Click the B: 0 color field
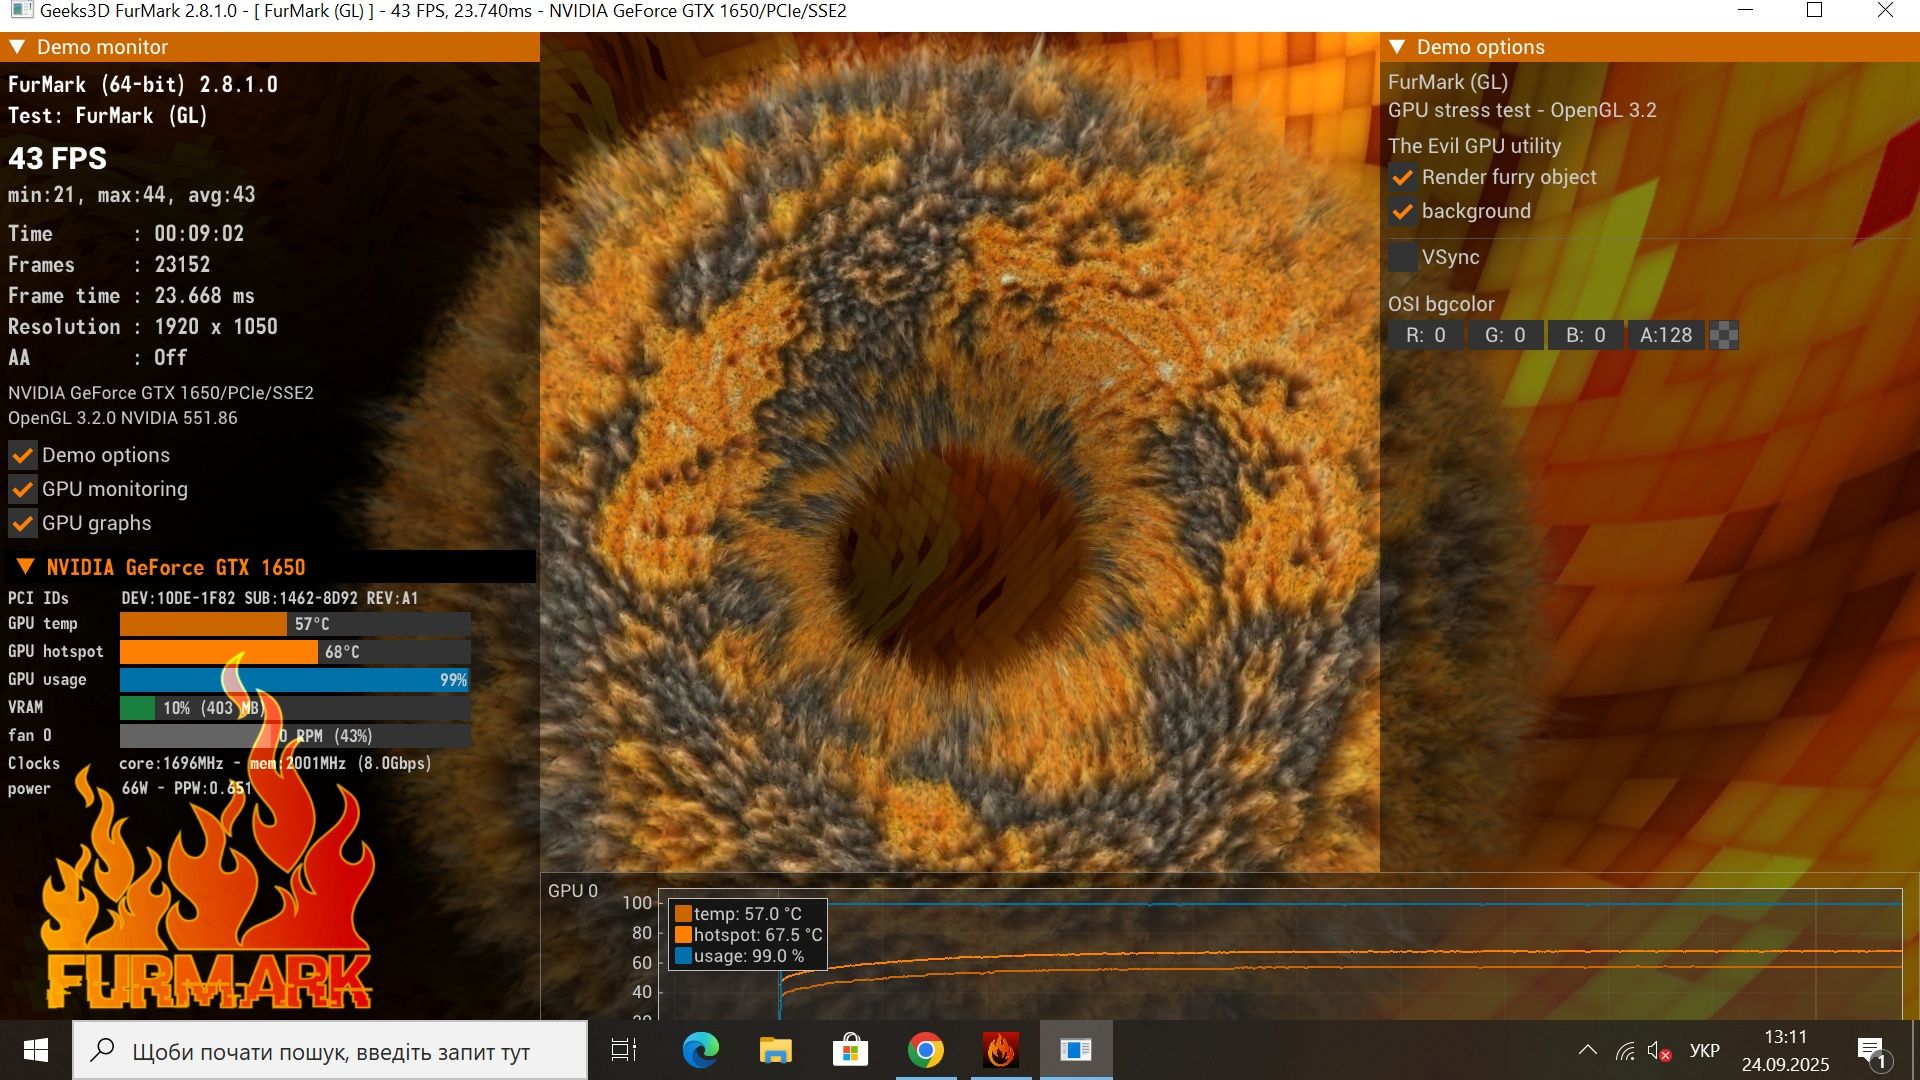1920x1080 pixels. (1585, 335)
